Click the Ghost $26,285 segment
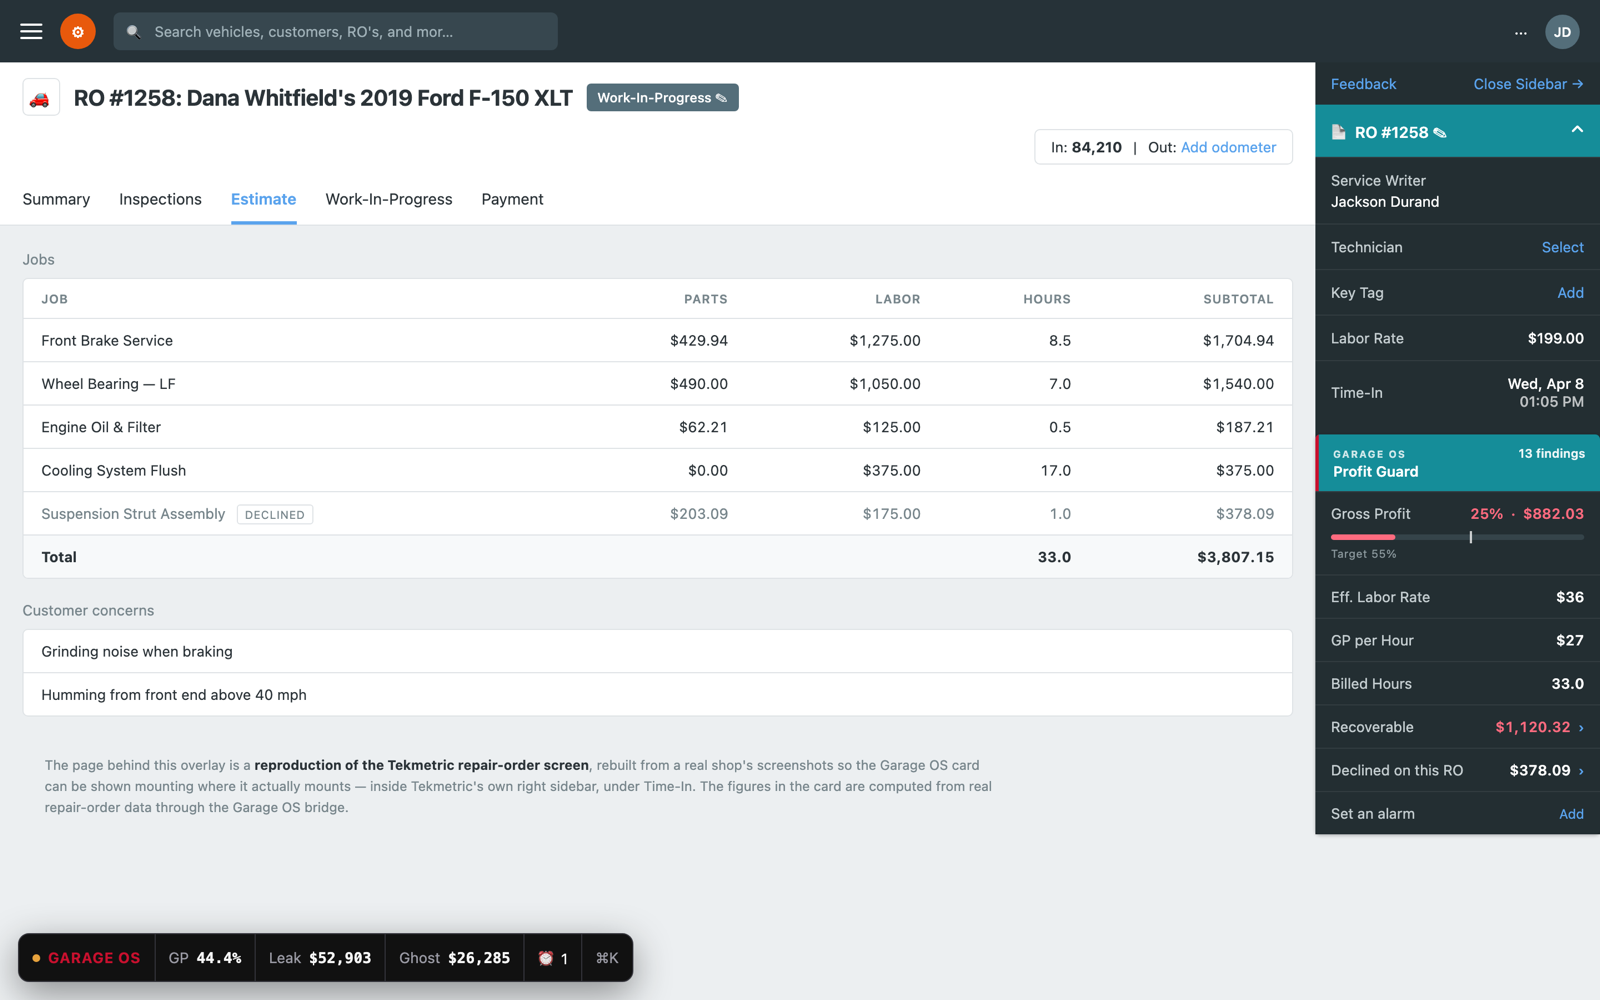 point(454,958)
